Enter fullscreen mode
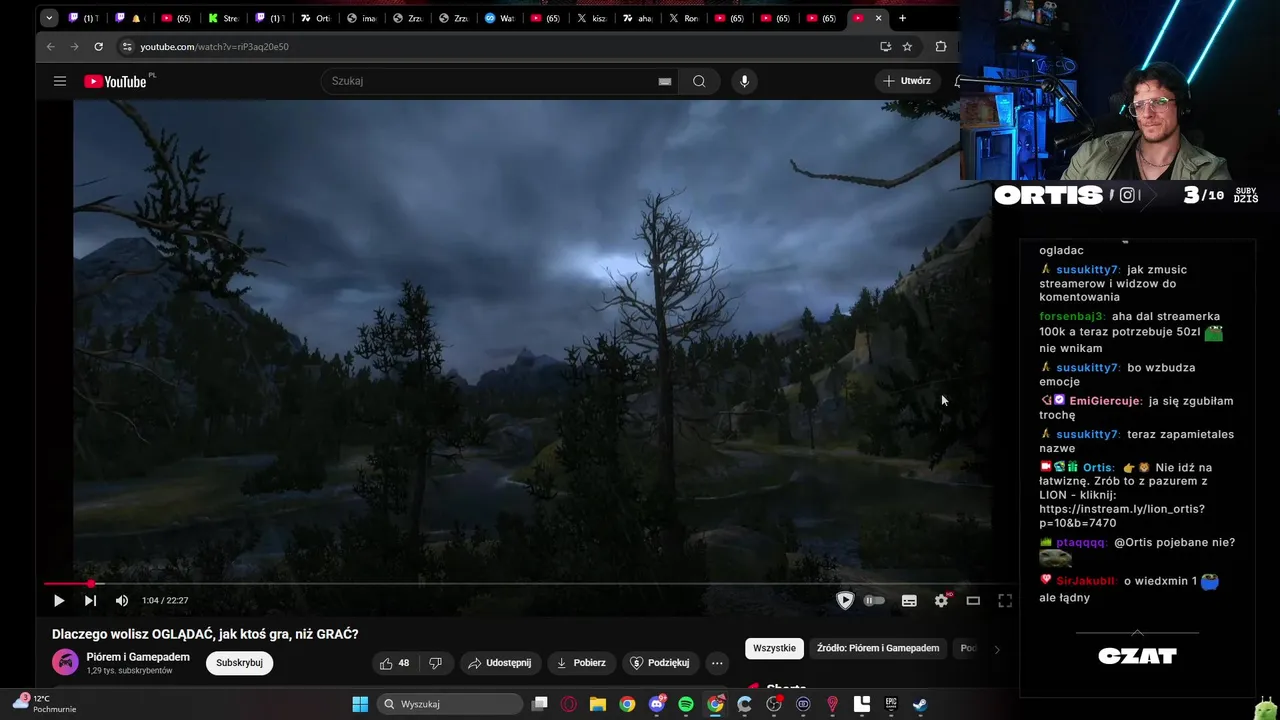Screen dimensions: 1280x720 (x=1005, y=601)
